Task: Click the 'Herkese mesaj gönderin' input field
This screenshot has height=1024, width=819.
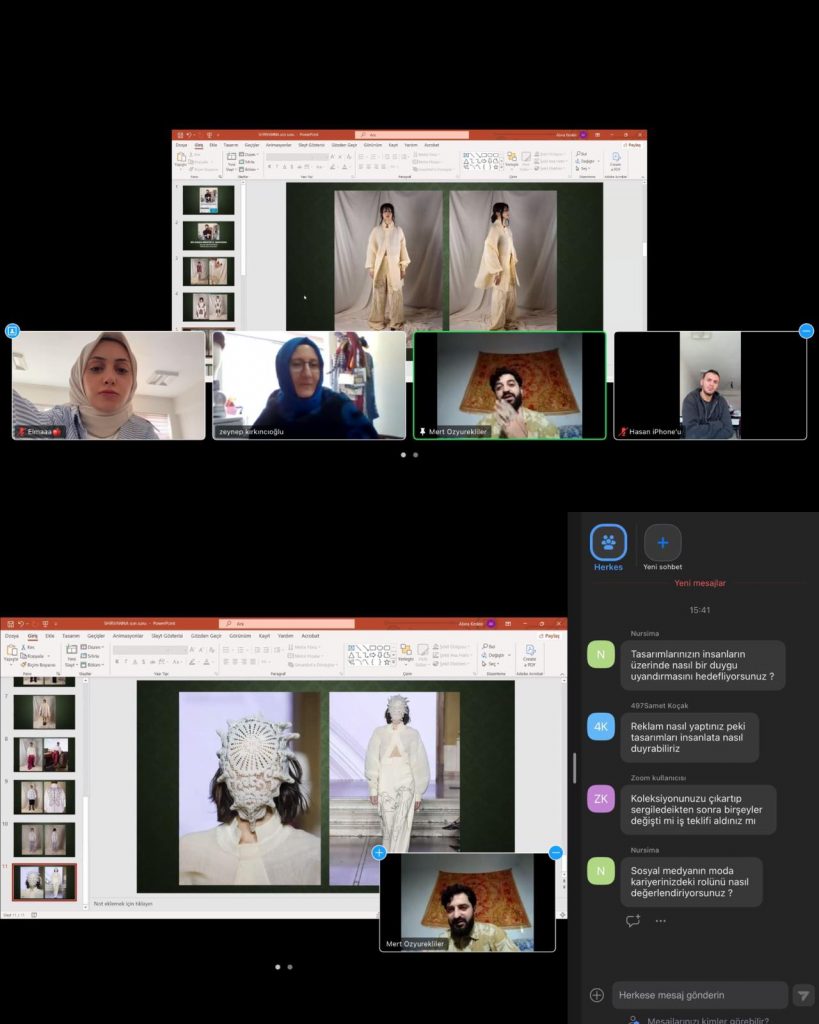Action: coord(700,995)
